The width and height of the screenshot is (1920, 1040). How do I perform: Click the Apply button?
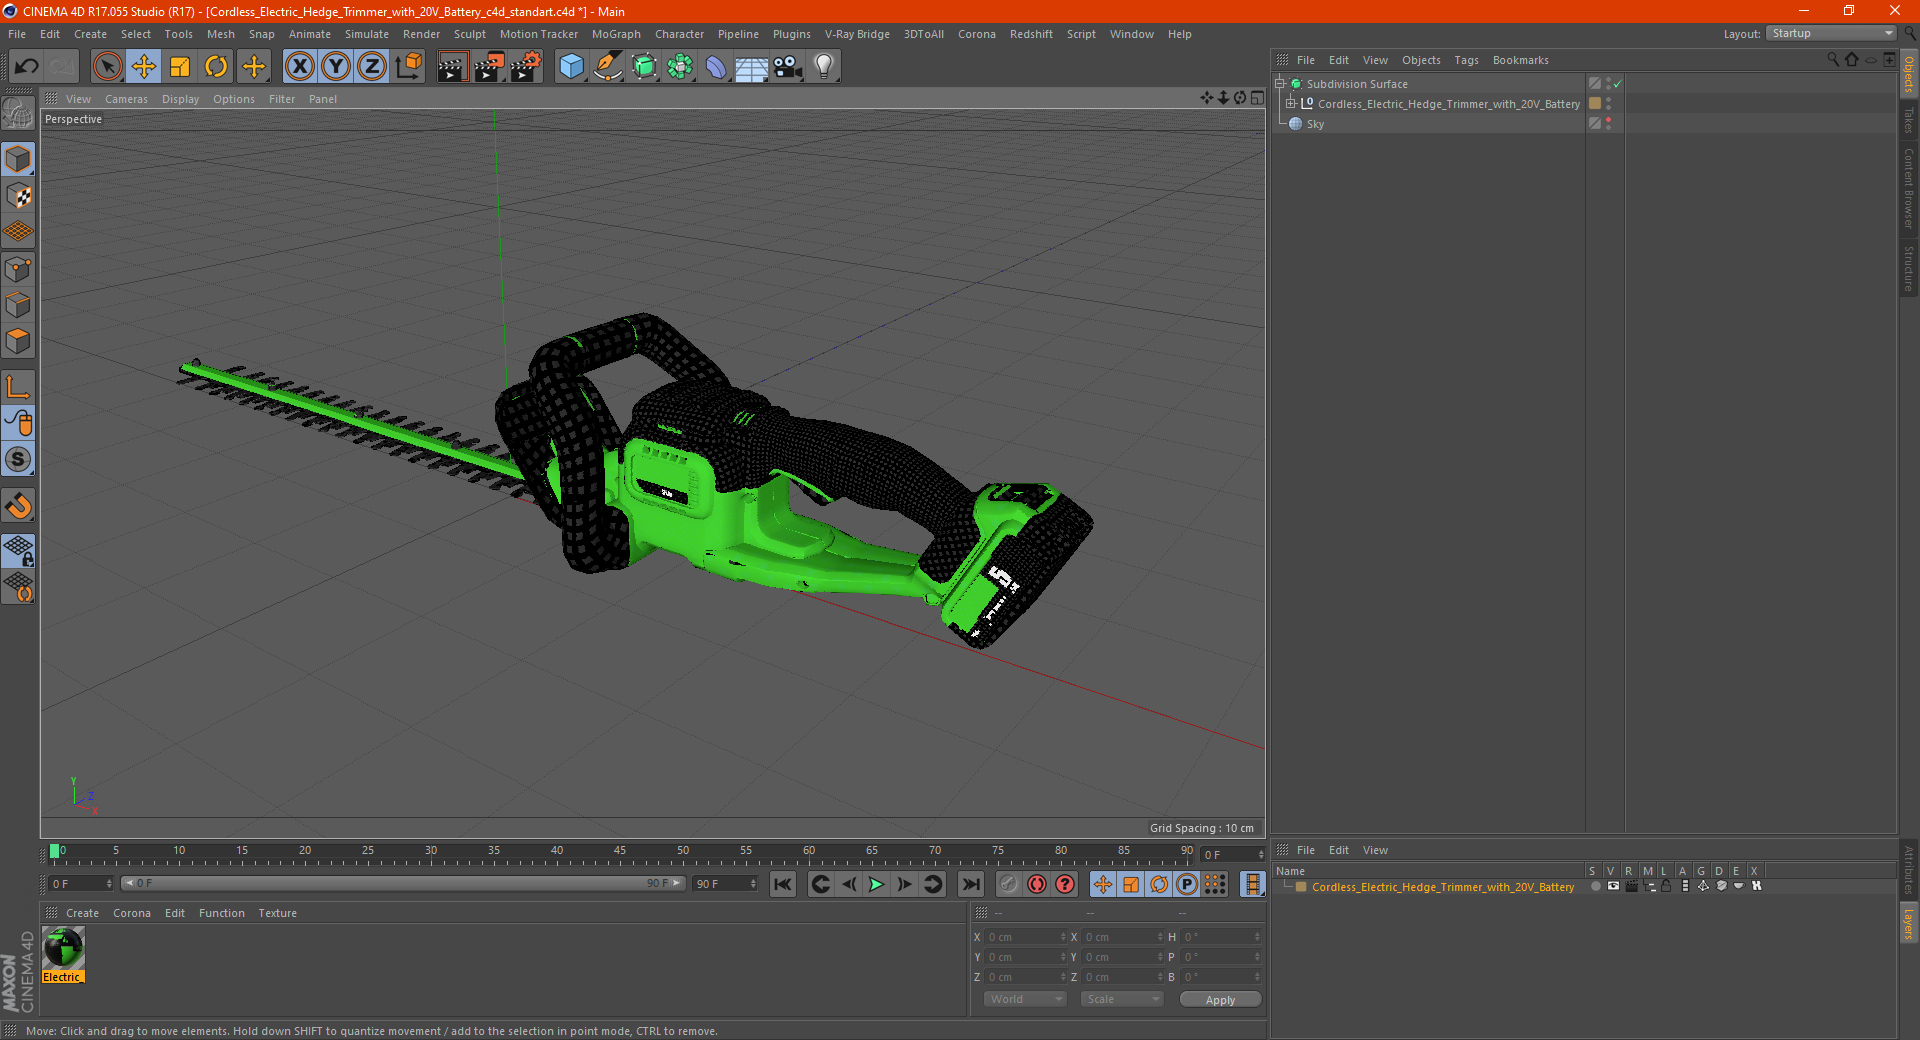click(x=1220, y=1000)
